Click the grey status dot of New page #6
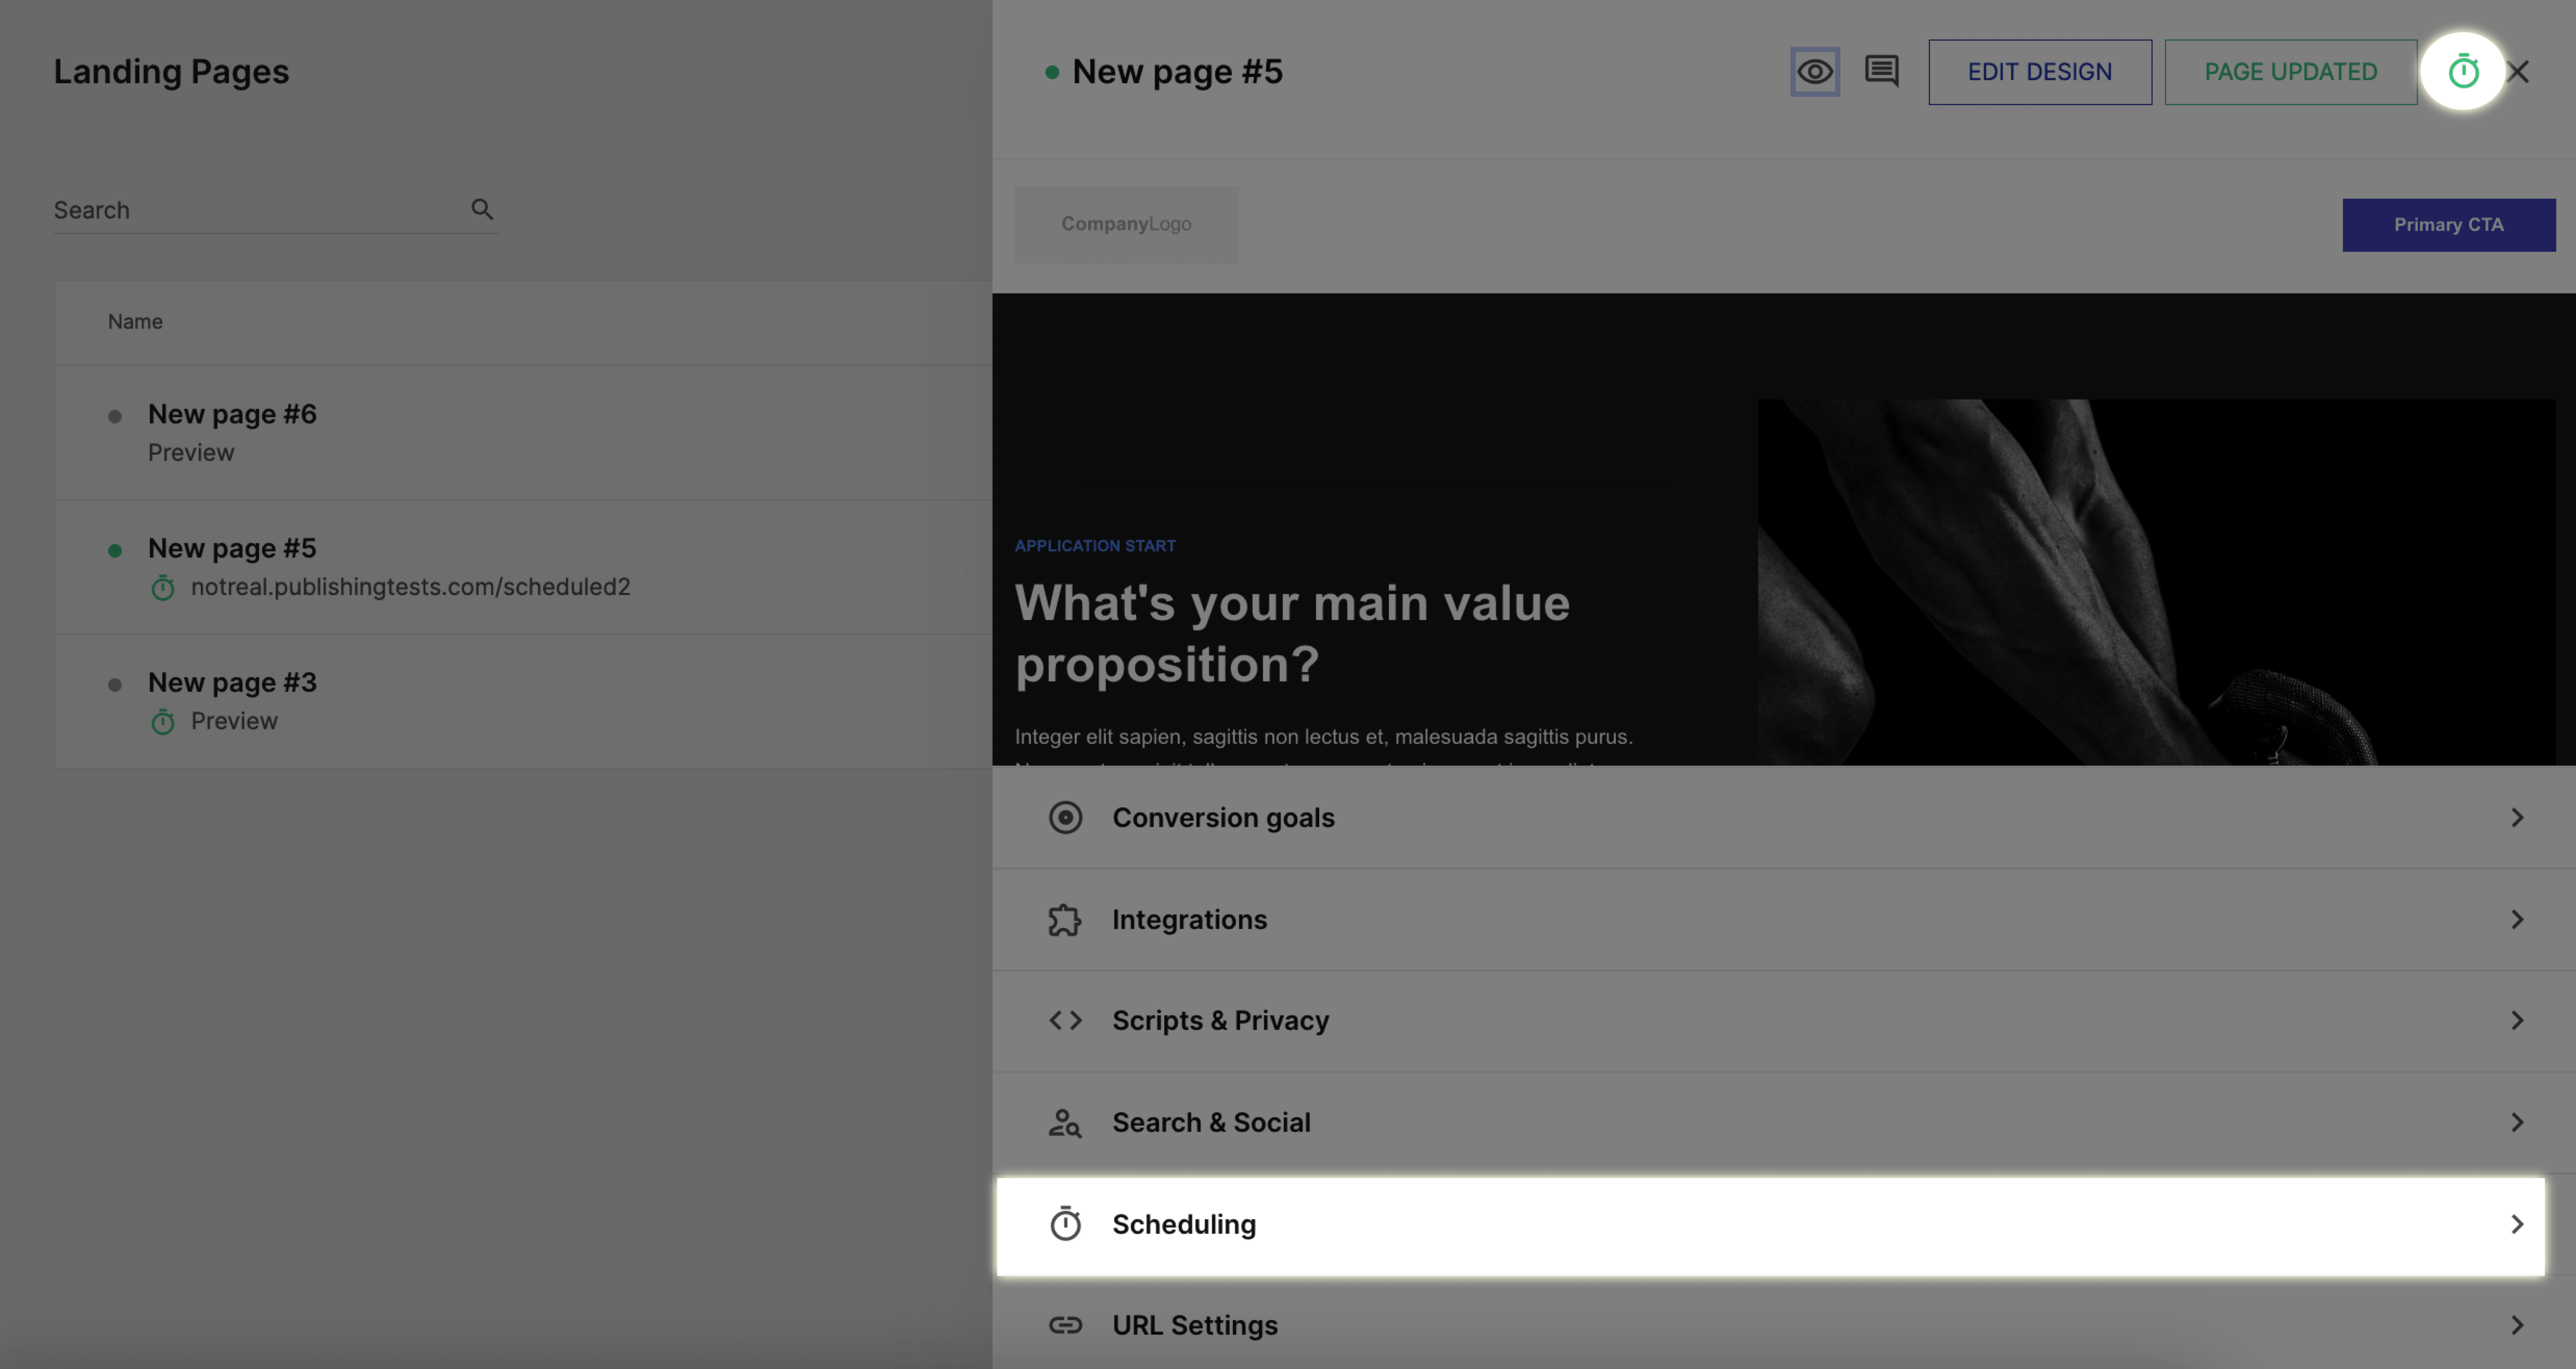Screen dimensions: 2576x1369 click(115, 417)
